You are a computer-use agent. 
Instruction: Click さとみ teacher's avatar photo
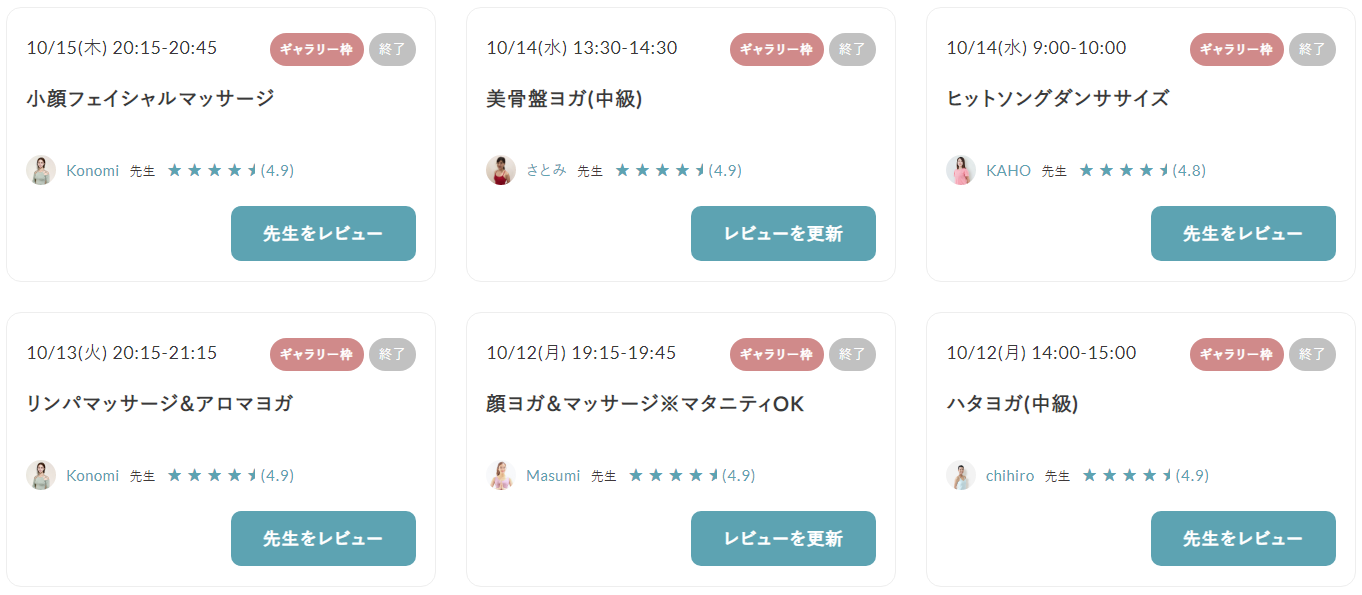[x=501, y=170]
